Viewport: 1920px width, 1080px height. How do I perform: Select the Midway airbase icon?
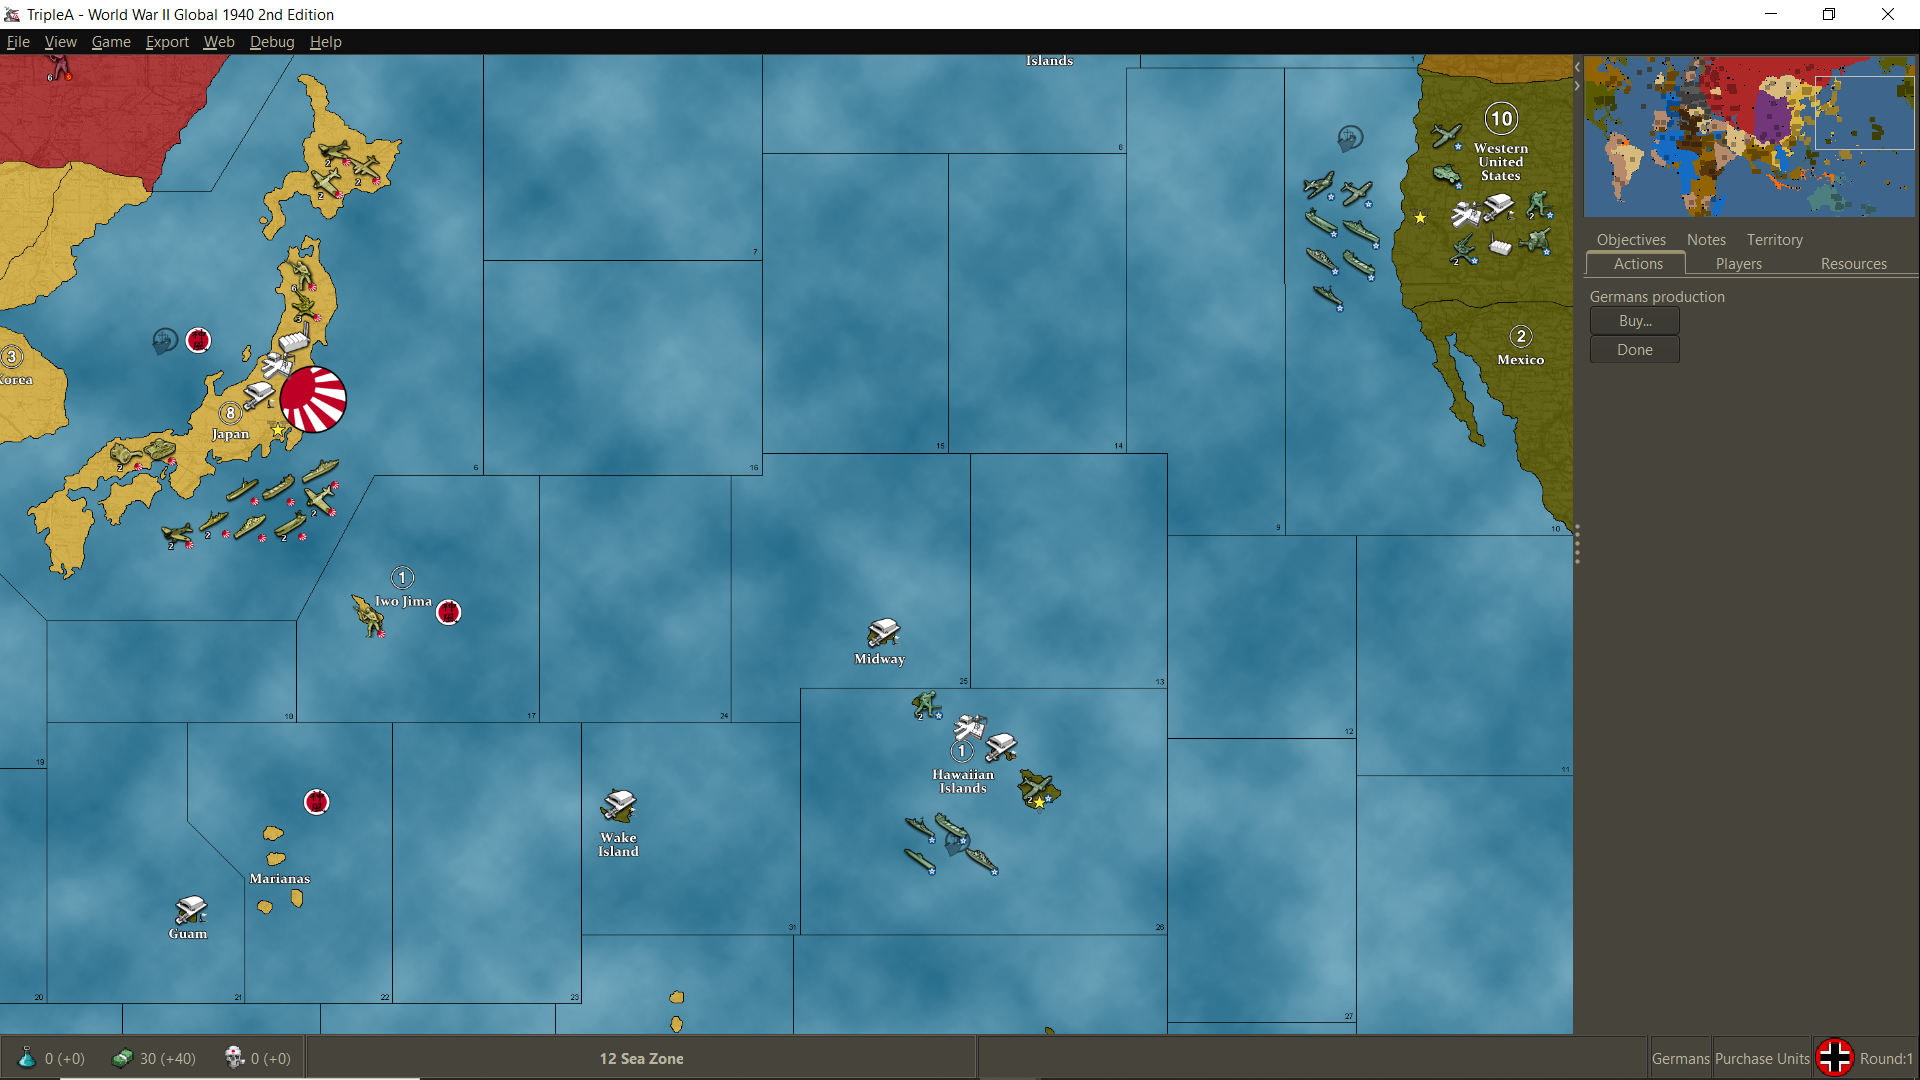[x=883, y=633]
